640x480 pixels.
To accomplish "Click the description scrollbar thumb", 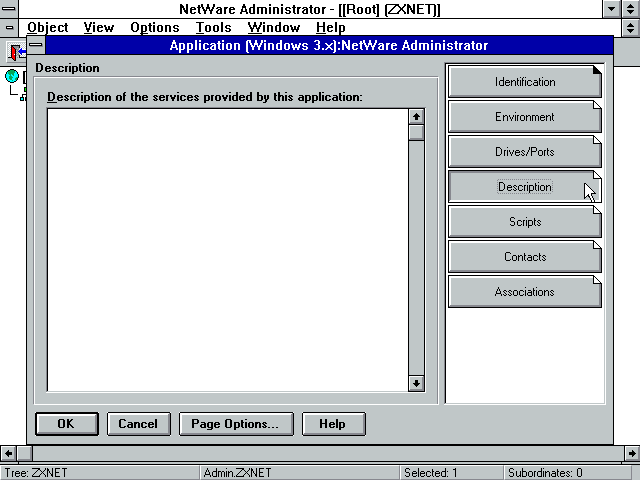I will [416, 133].
